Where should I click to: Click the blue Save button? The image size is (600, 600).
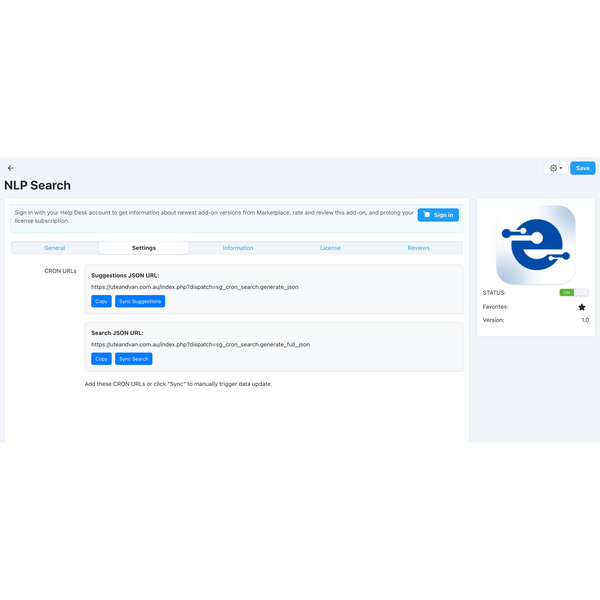tap(582, 168)
